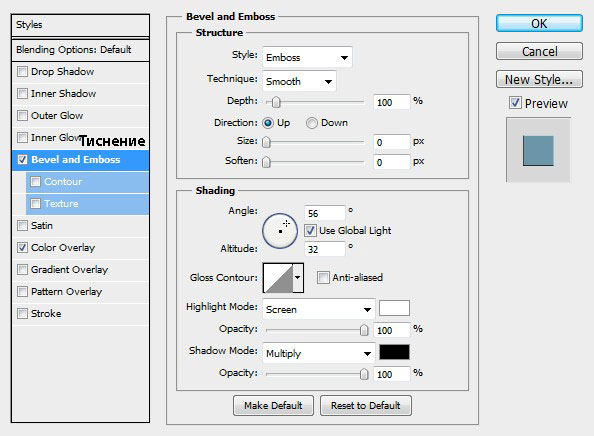
Task: Disable Use Global Light
Action: [x=310, y=230]
